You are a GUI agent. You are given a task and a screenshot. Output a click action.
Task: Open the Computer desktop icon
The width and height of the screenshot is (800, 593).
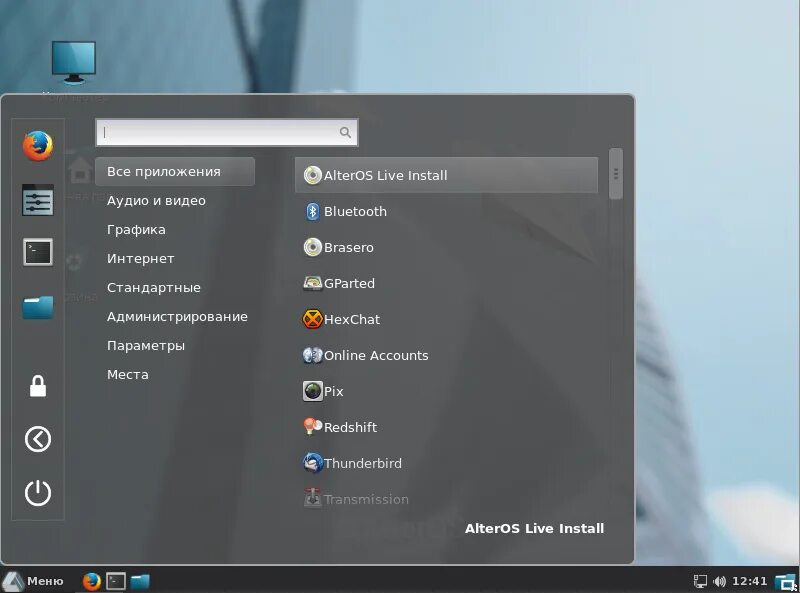click(x=73, y=62)
